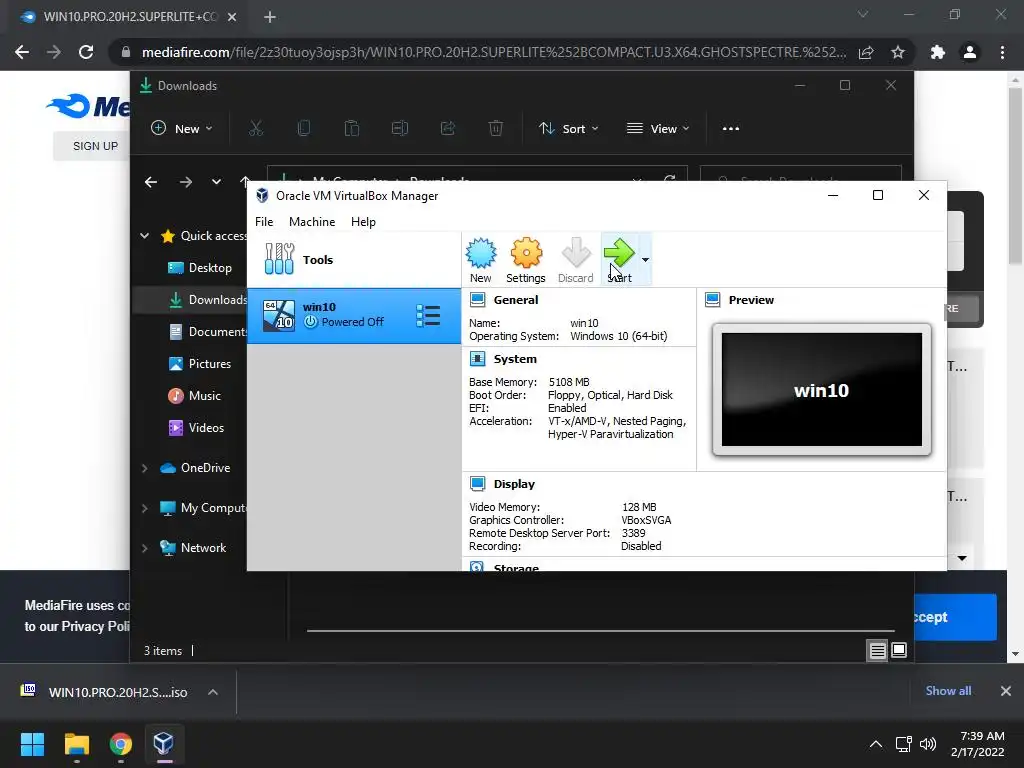Click Show all downloads link
Image resolution: width=1024 pixels, height=768 pixels.
point(948,691)
